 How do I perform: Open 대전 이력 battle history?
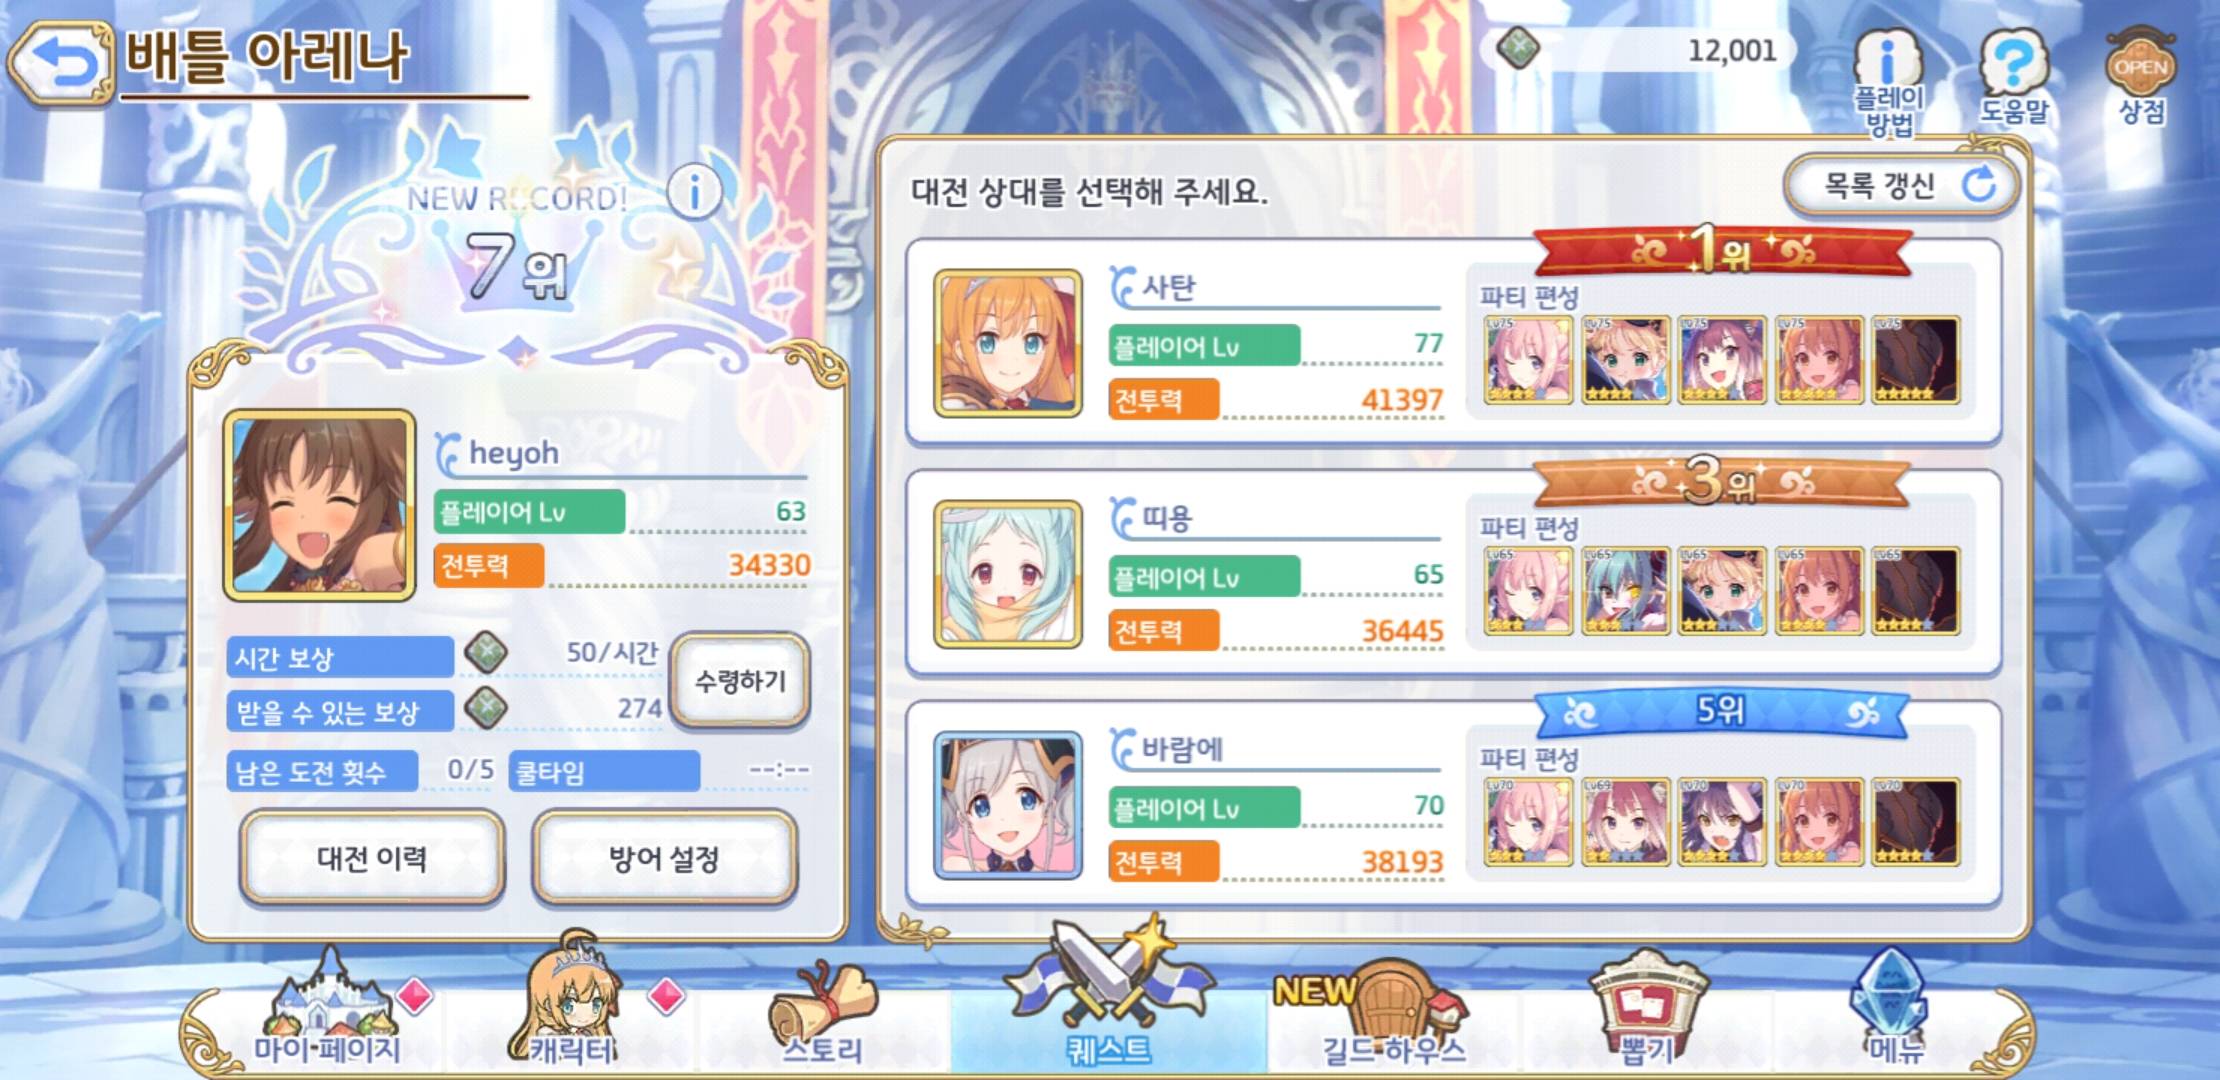tap(372, 858)
